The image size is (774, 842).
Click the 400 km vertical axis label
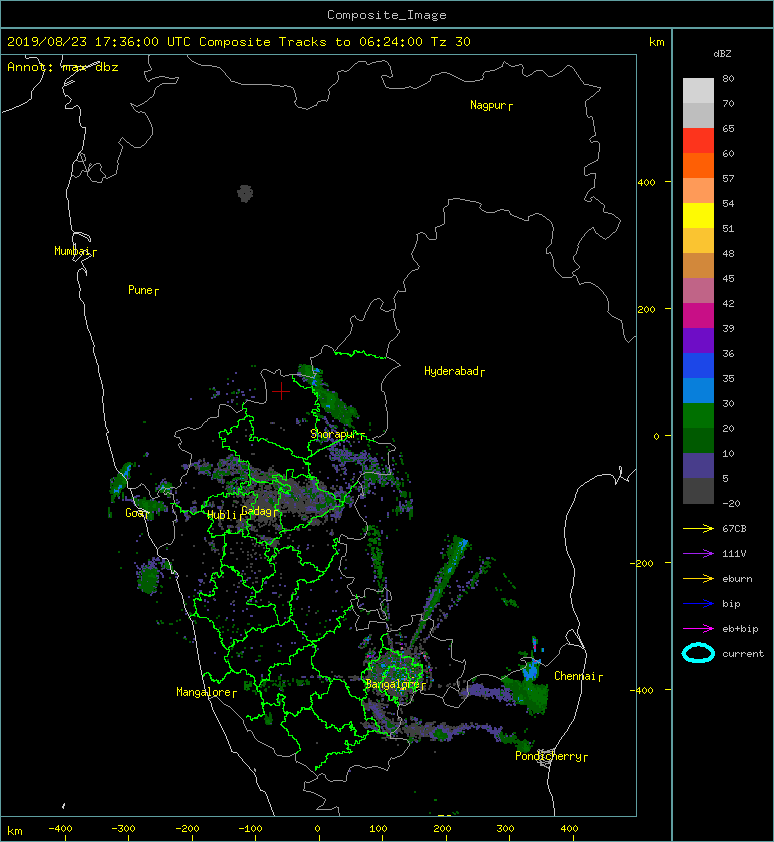point(646,183)
